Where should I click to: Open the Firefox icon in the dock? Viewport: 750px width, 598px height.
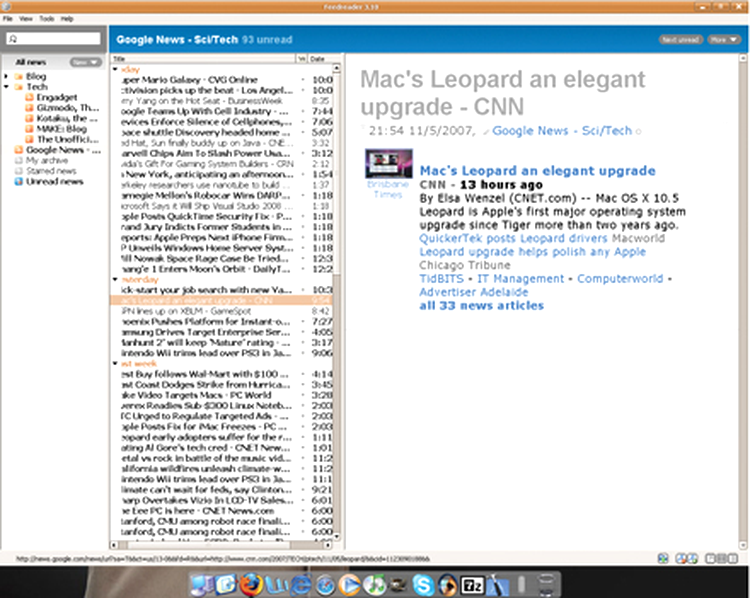[x=251, y=584]
